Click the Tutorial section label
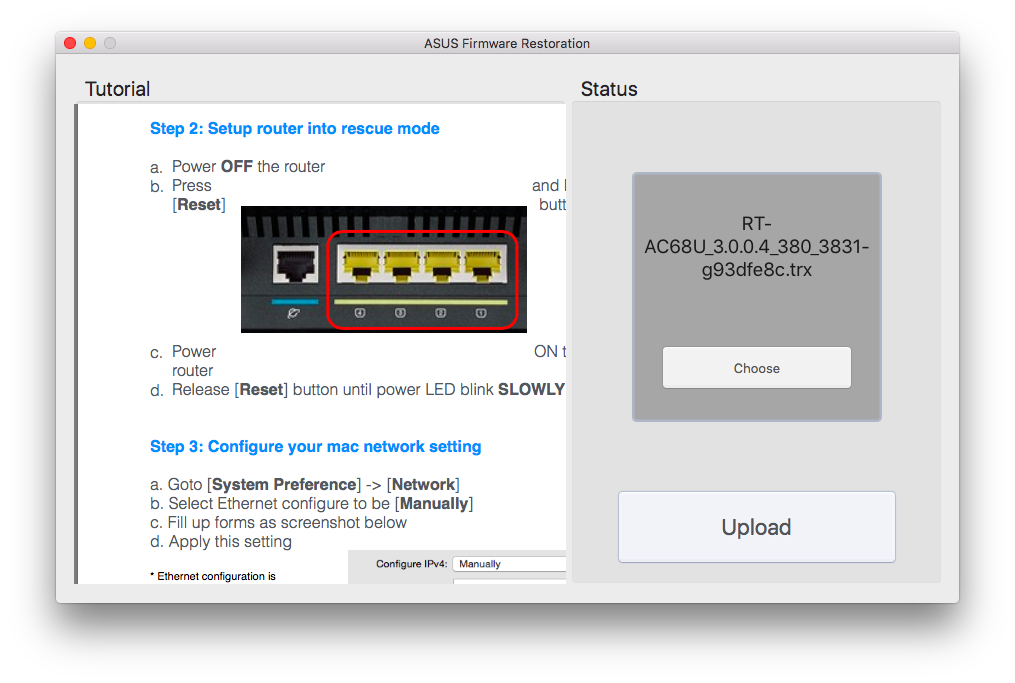The image size is (1015, 683). point(117,89)
